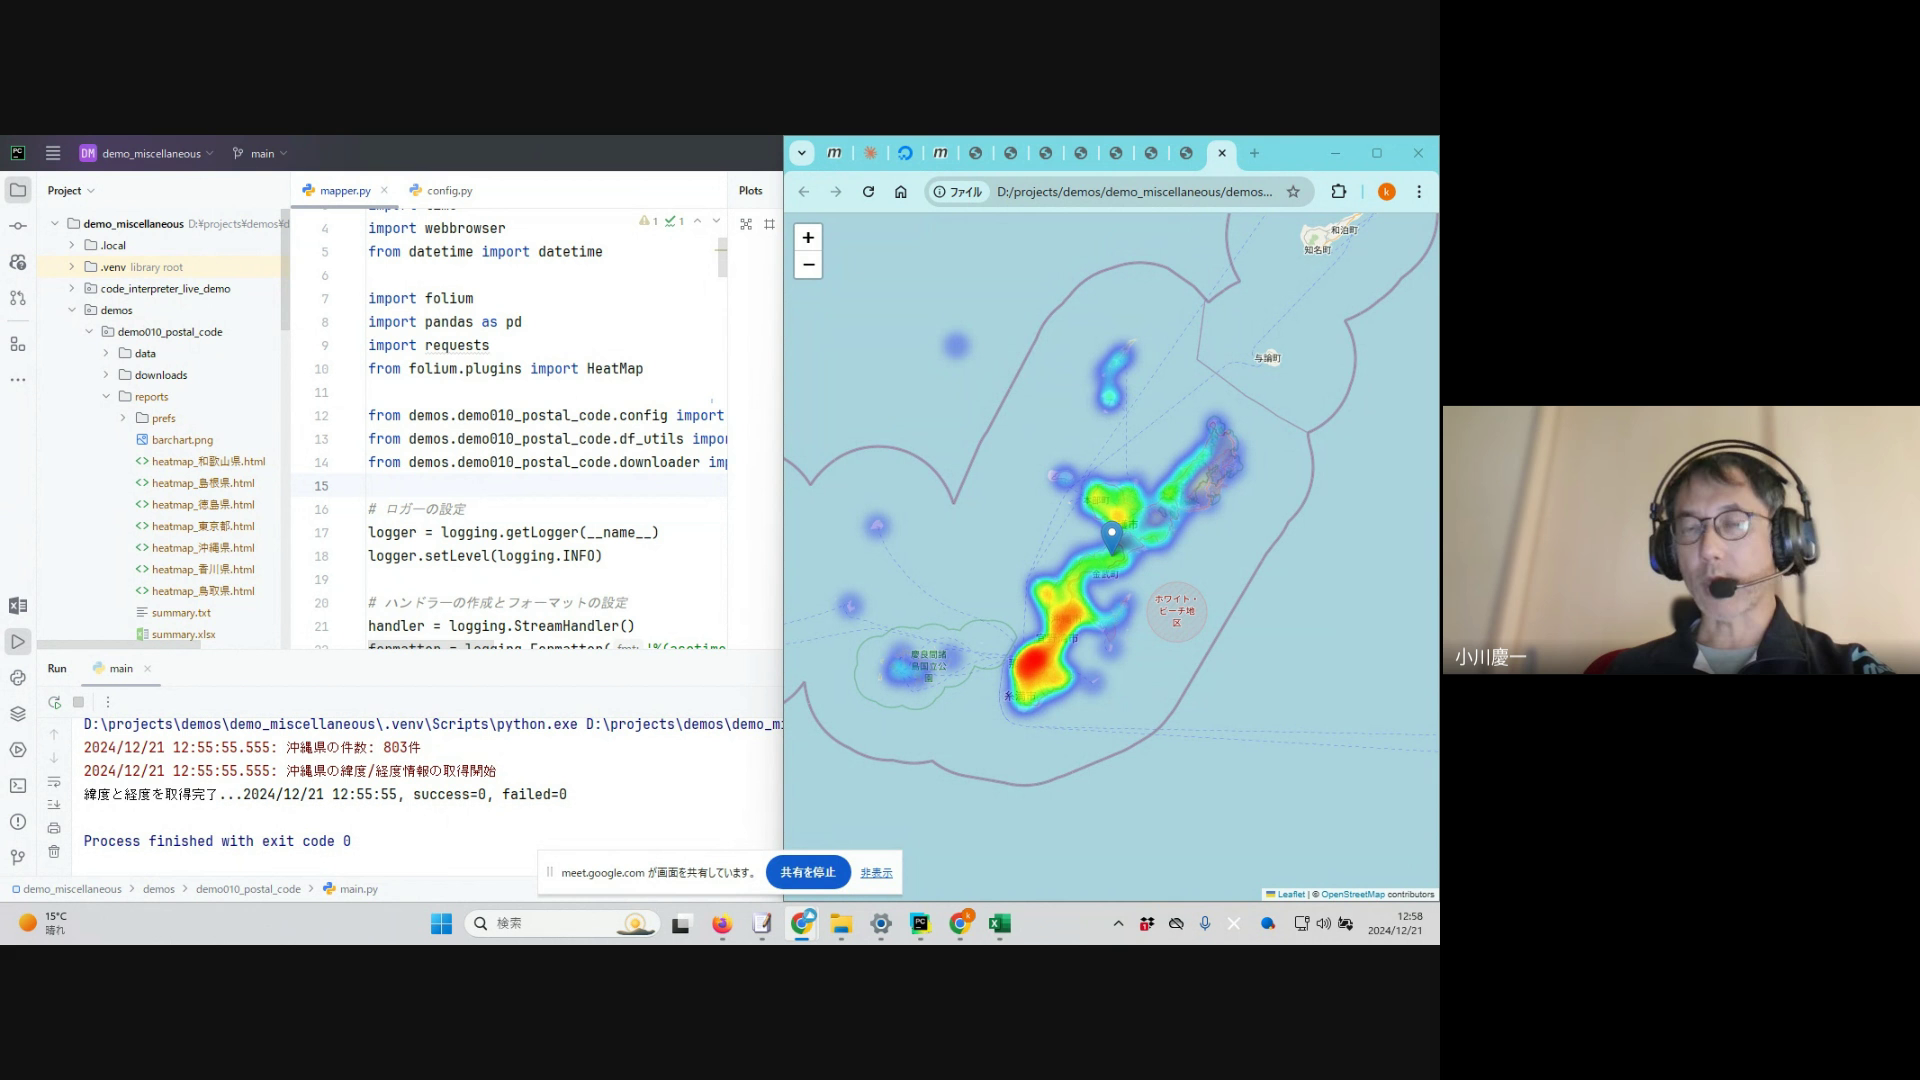
Task: Open the Terminal tool window
Action: coord(17,786)
